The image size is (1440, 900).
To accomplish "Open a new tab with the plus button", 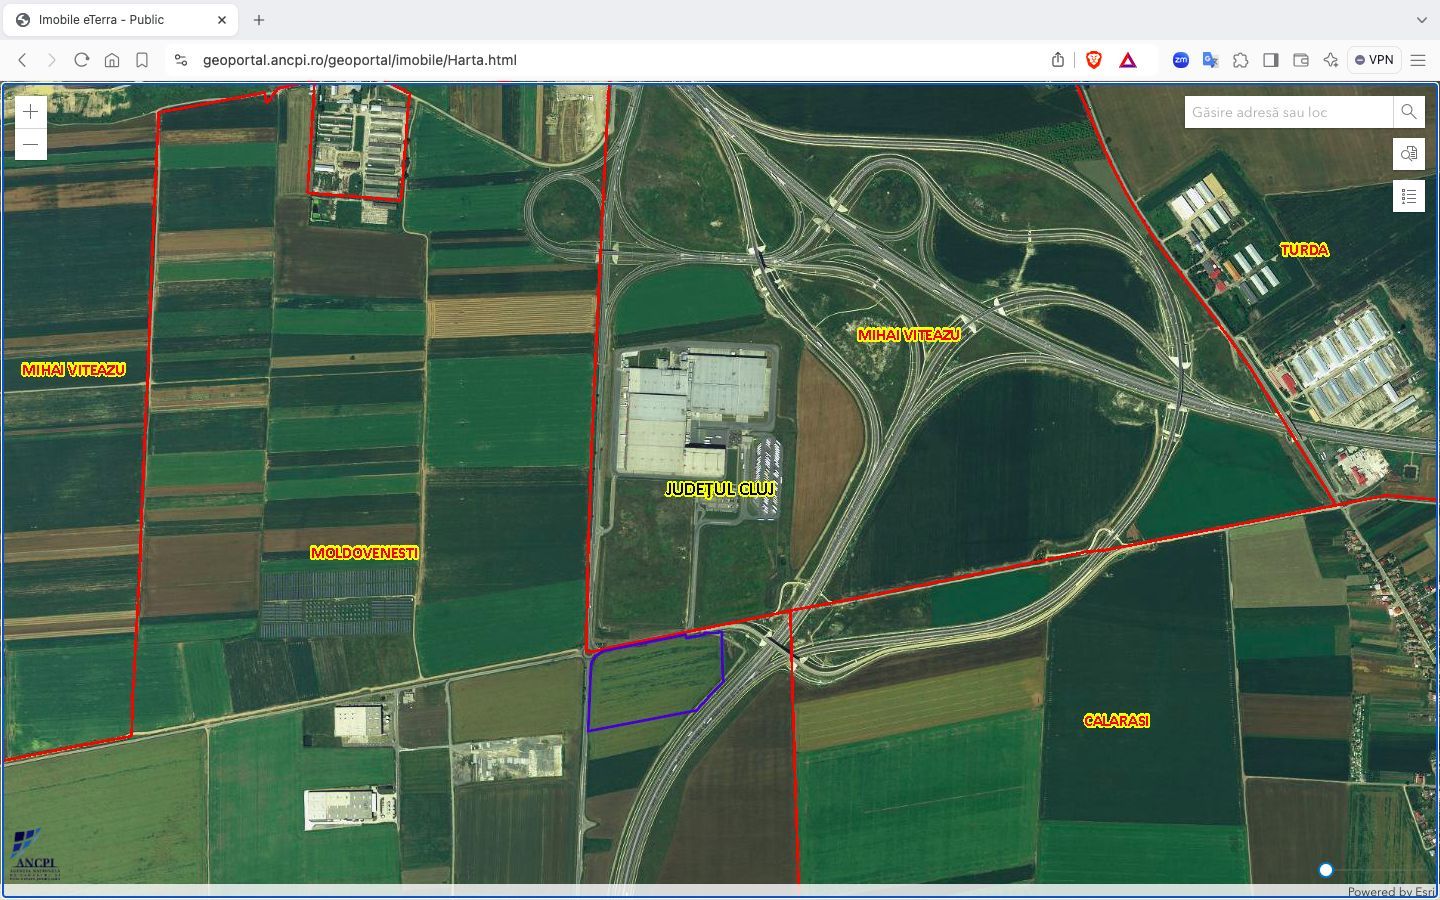I will coord(258,20).
